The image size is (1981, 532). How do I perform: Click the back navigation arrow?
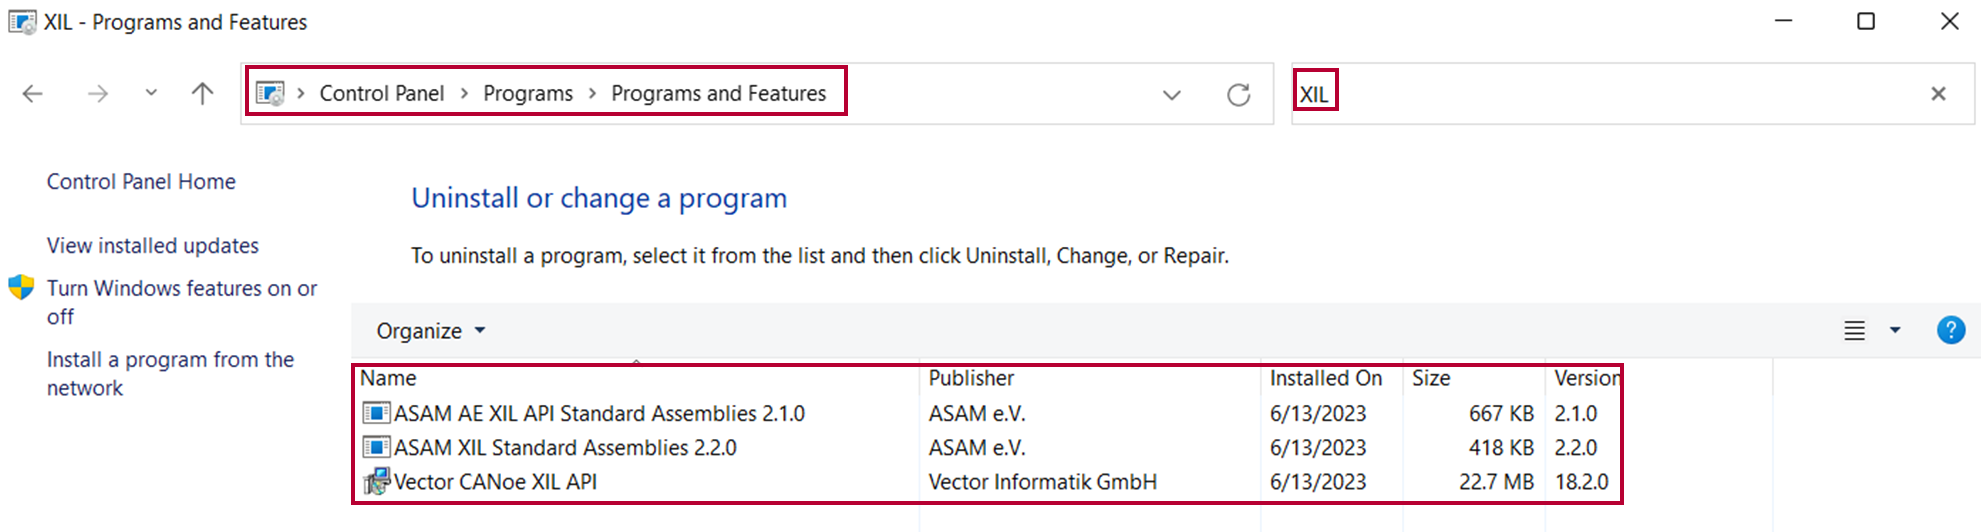pyautogui.click(x=33, y=94)
